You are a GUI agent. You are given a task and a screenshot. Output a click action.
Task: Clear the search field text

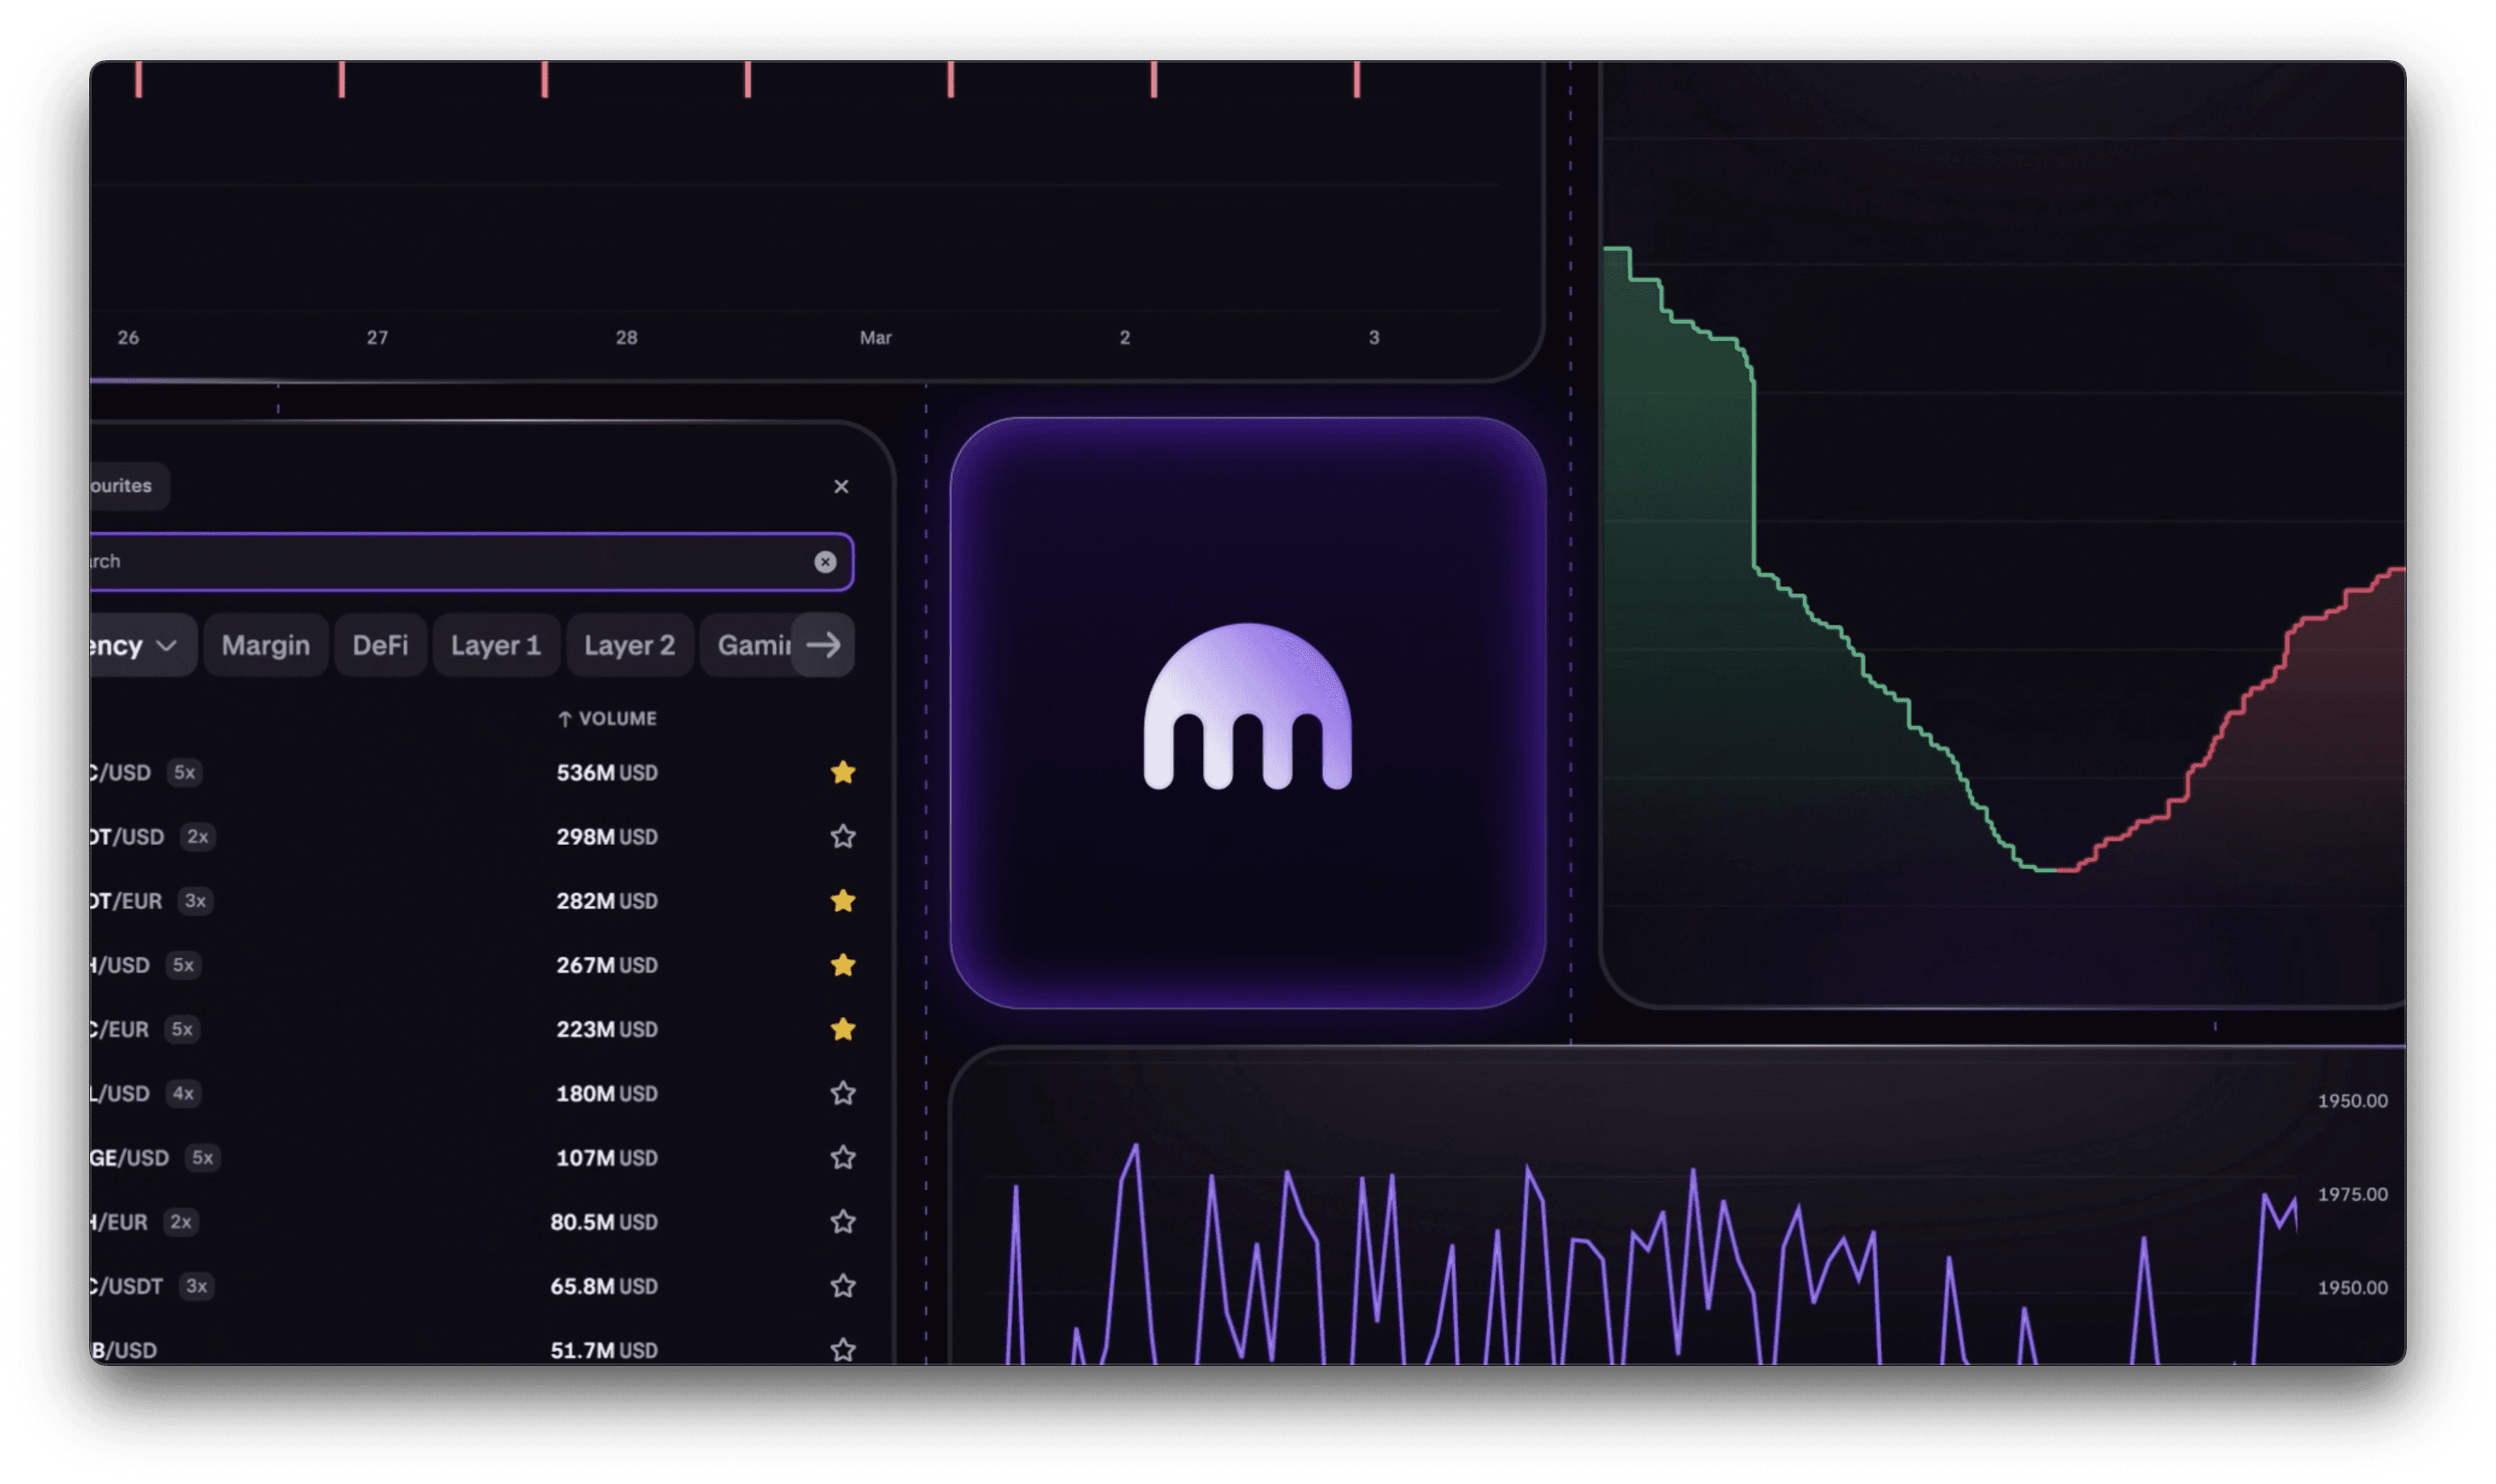[x=825, y=562]
